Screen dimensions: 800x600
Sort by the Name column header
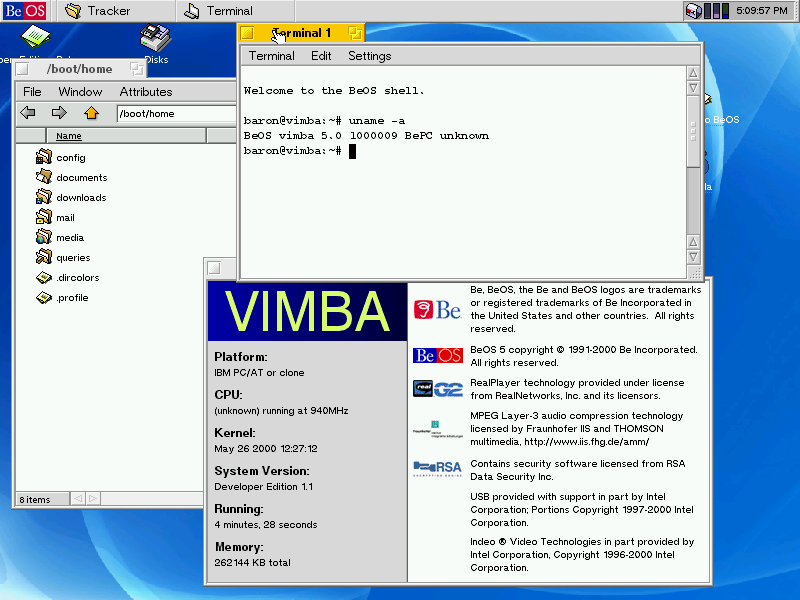click(x=126, y=136)
